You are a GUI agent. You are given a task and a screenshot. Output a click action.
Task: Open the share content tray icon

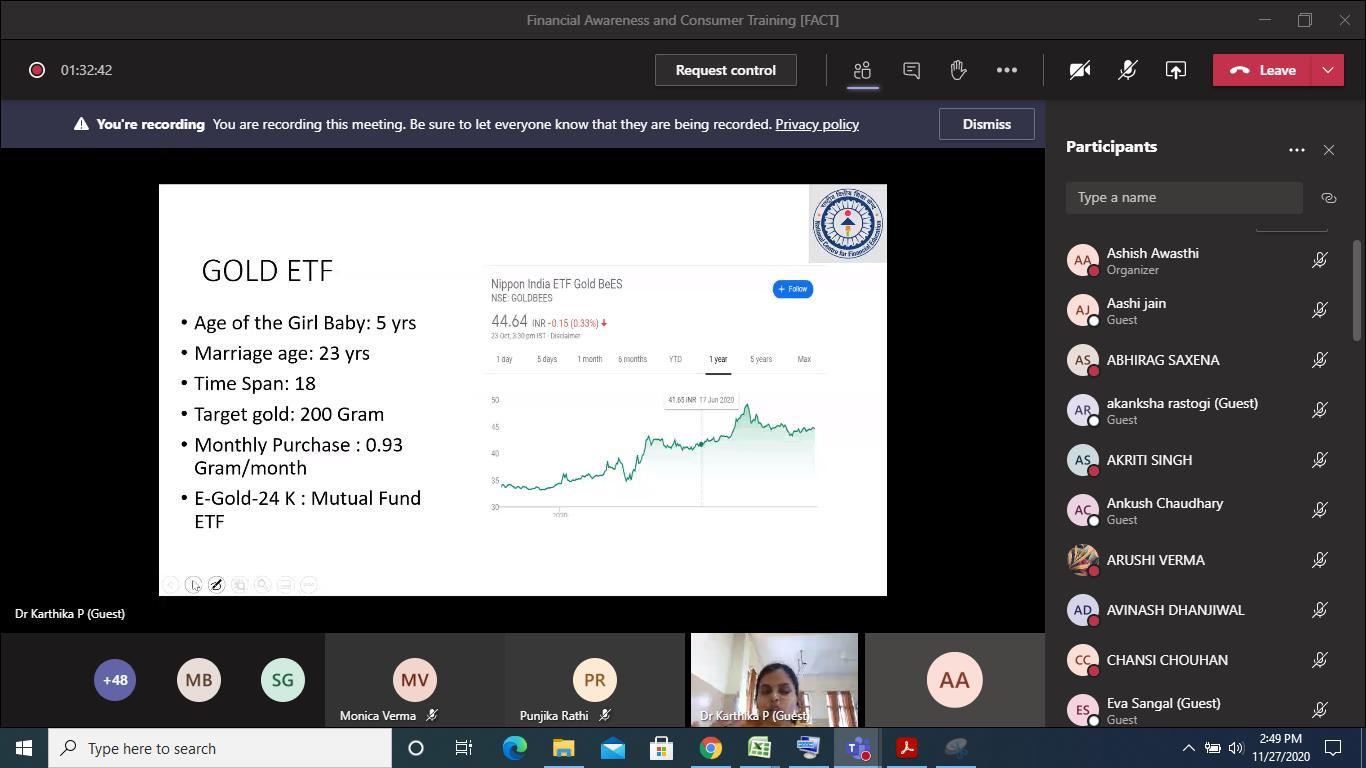tap(1175, 70)
